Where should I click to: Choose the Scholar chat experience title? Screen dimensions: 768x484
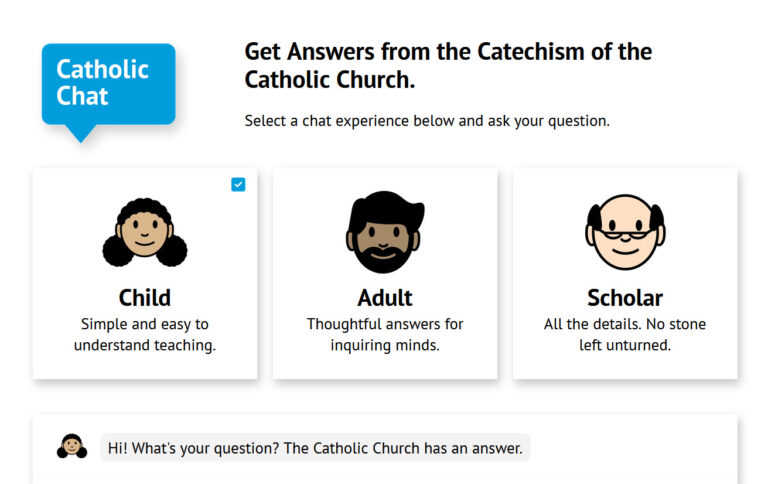click(625, 298)
